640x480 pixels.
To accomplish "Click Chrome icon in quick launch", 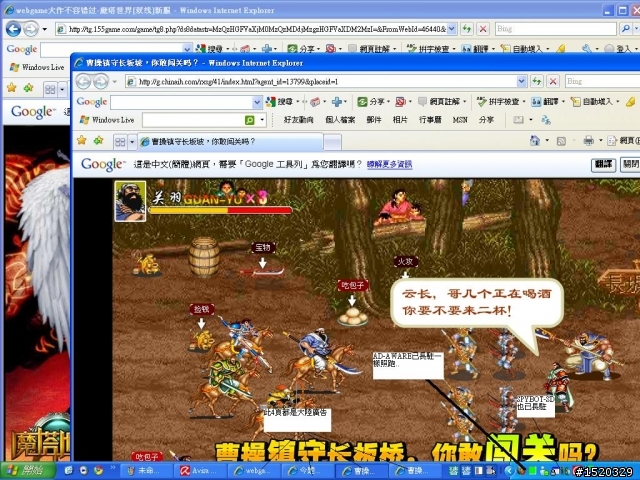I will (98, 470).
